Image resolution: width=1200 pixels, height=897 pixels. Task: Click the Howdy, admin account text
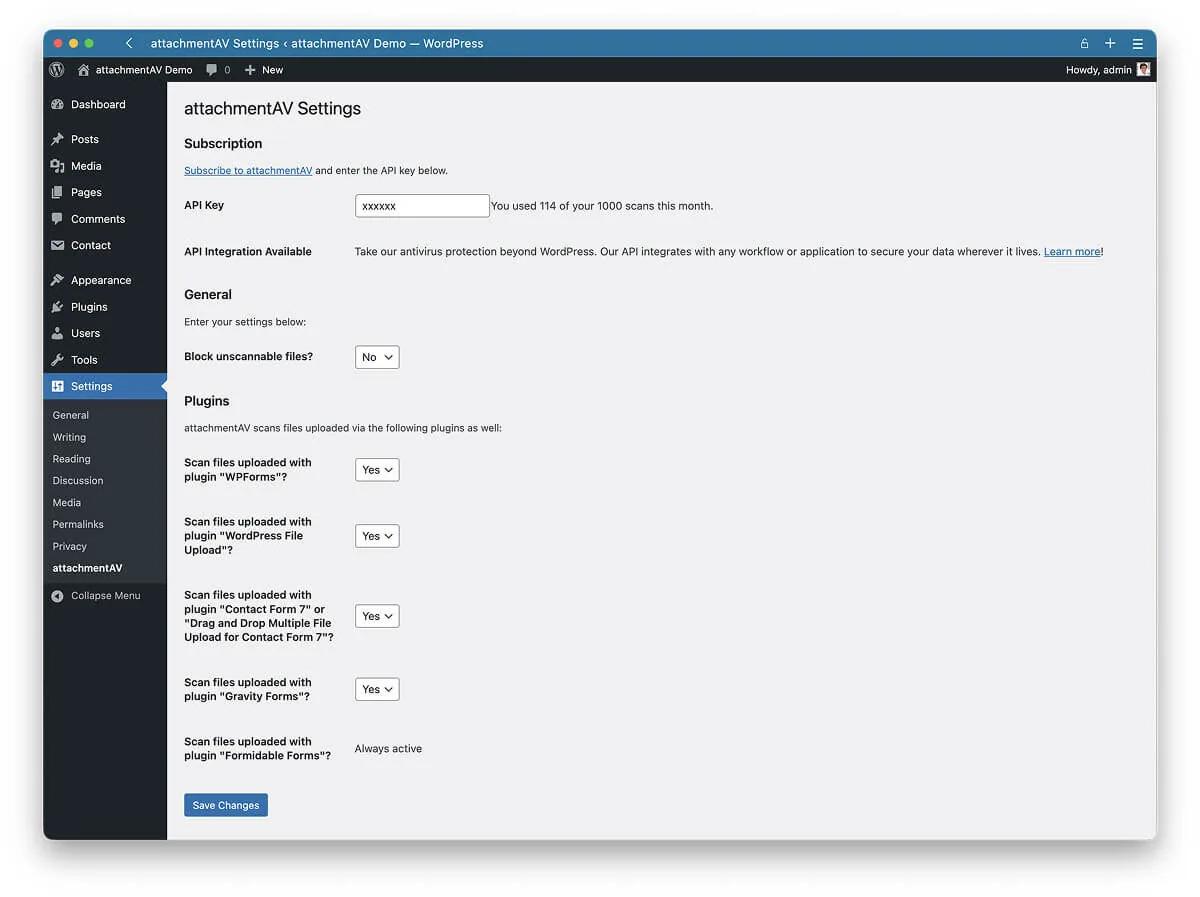(1099, 70)
